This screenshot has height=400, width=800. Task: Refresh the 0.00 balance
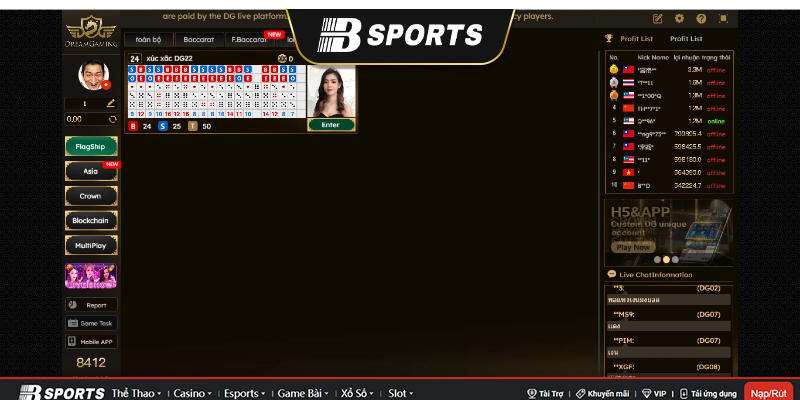tap(113, 119)
